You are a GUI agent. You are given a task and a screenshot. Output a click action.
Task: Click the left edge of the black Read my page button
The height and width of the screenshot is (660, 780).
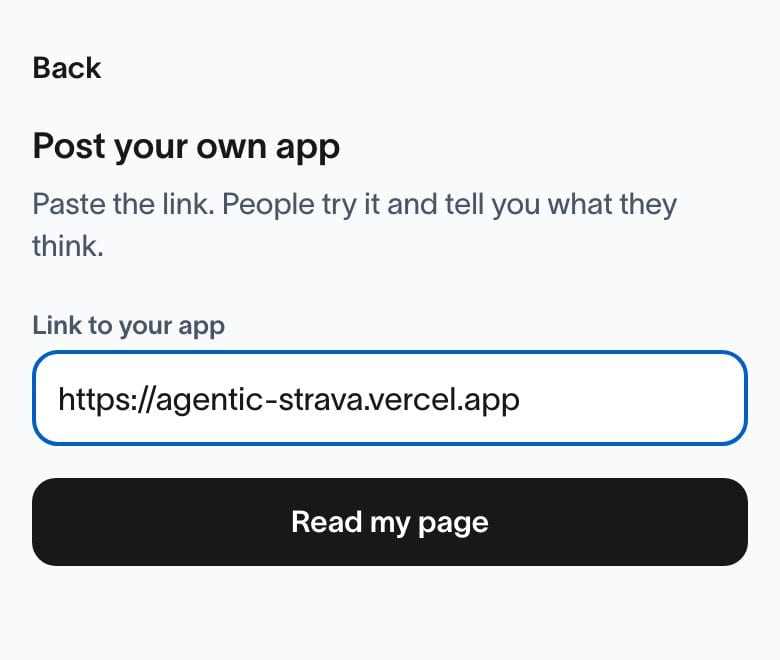pos(47,522)
